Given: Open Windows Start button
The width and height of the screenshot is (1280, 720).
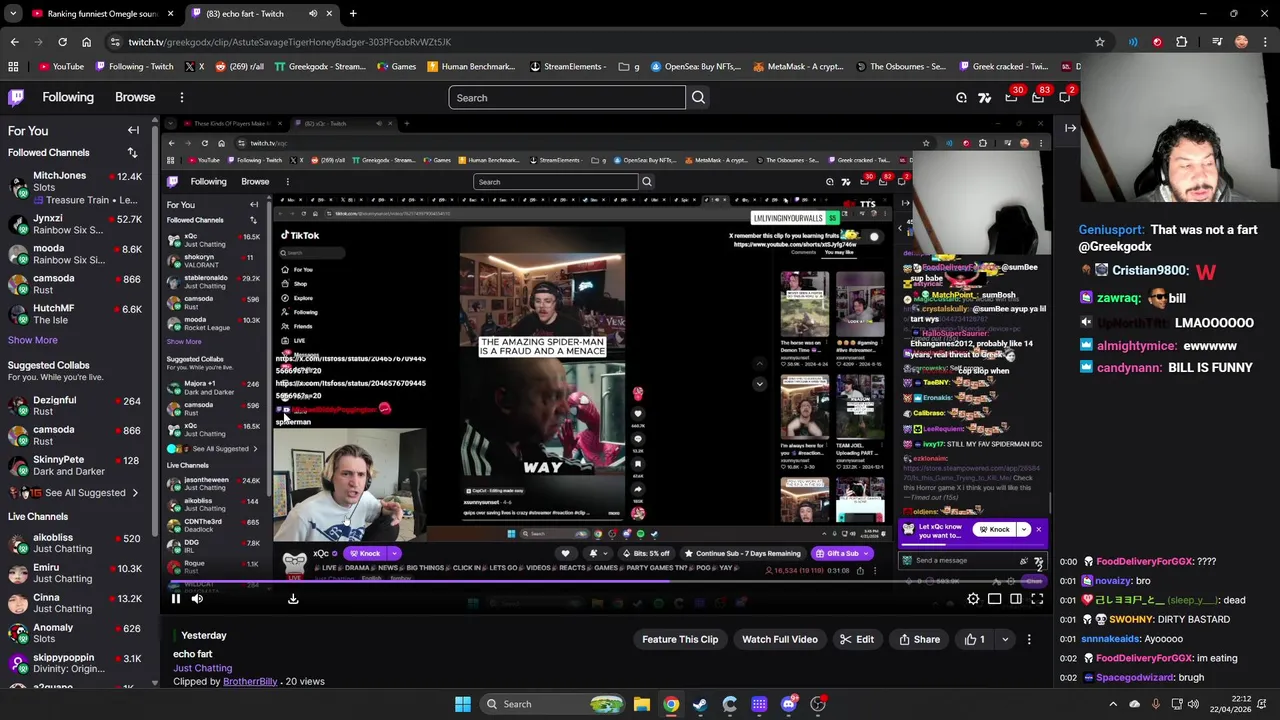Looking at the screenshot, I should click(463, 704).
